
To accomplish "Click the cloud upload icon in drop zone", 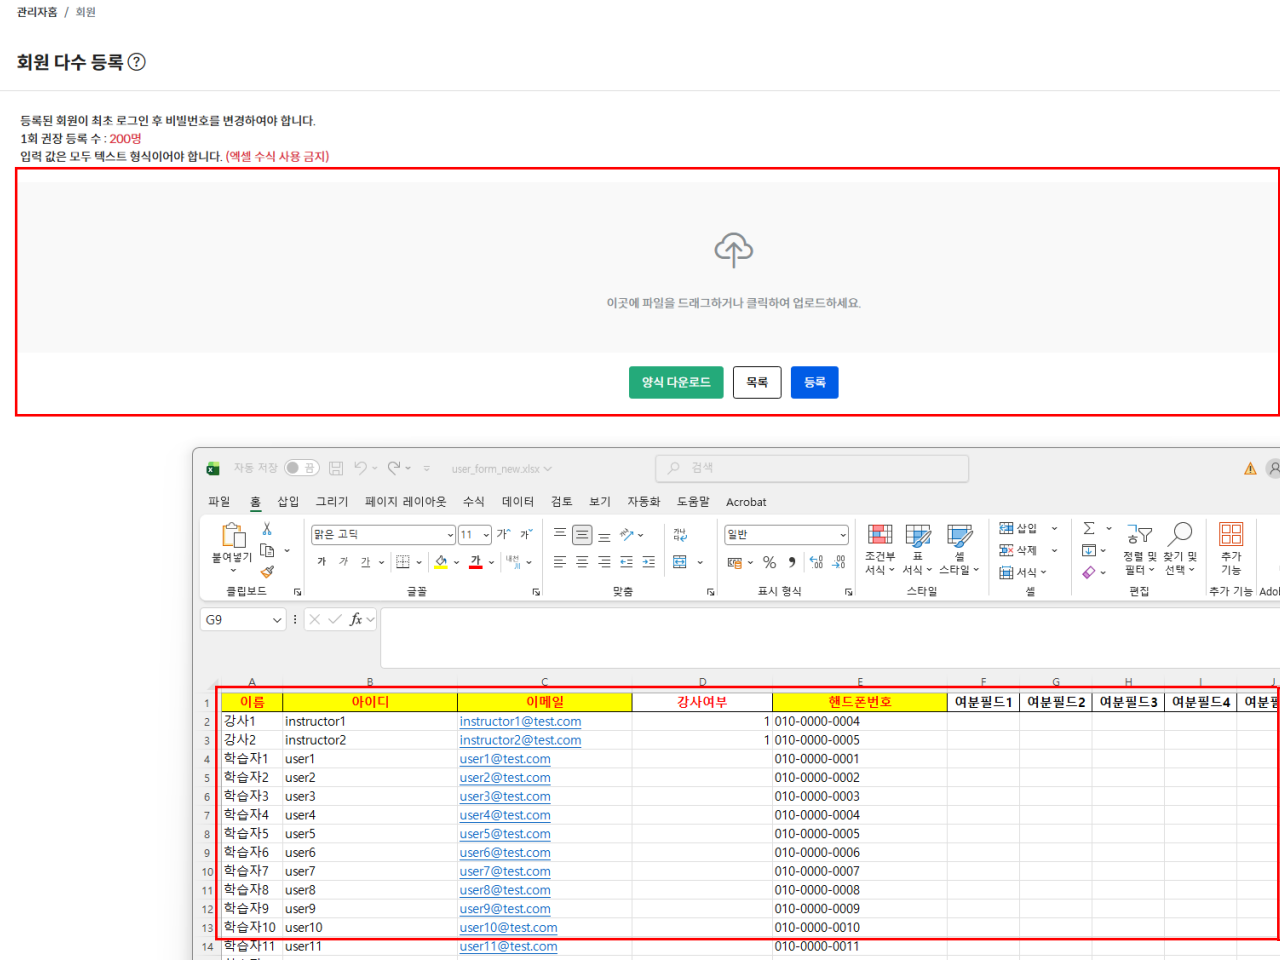I will (733, 250).
